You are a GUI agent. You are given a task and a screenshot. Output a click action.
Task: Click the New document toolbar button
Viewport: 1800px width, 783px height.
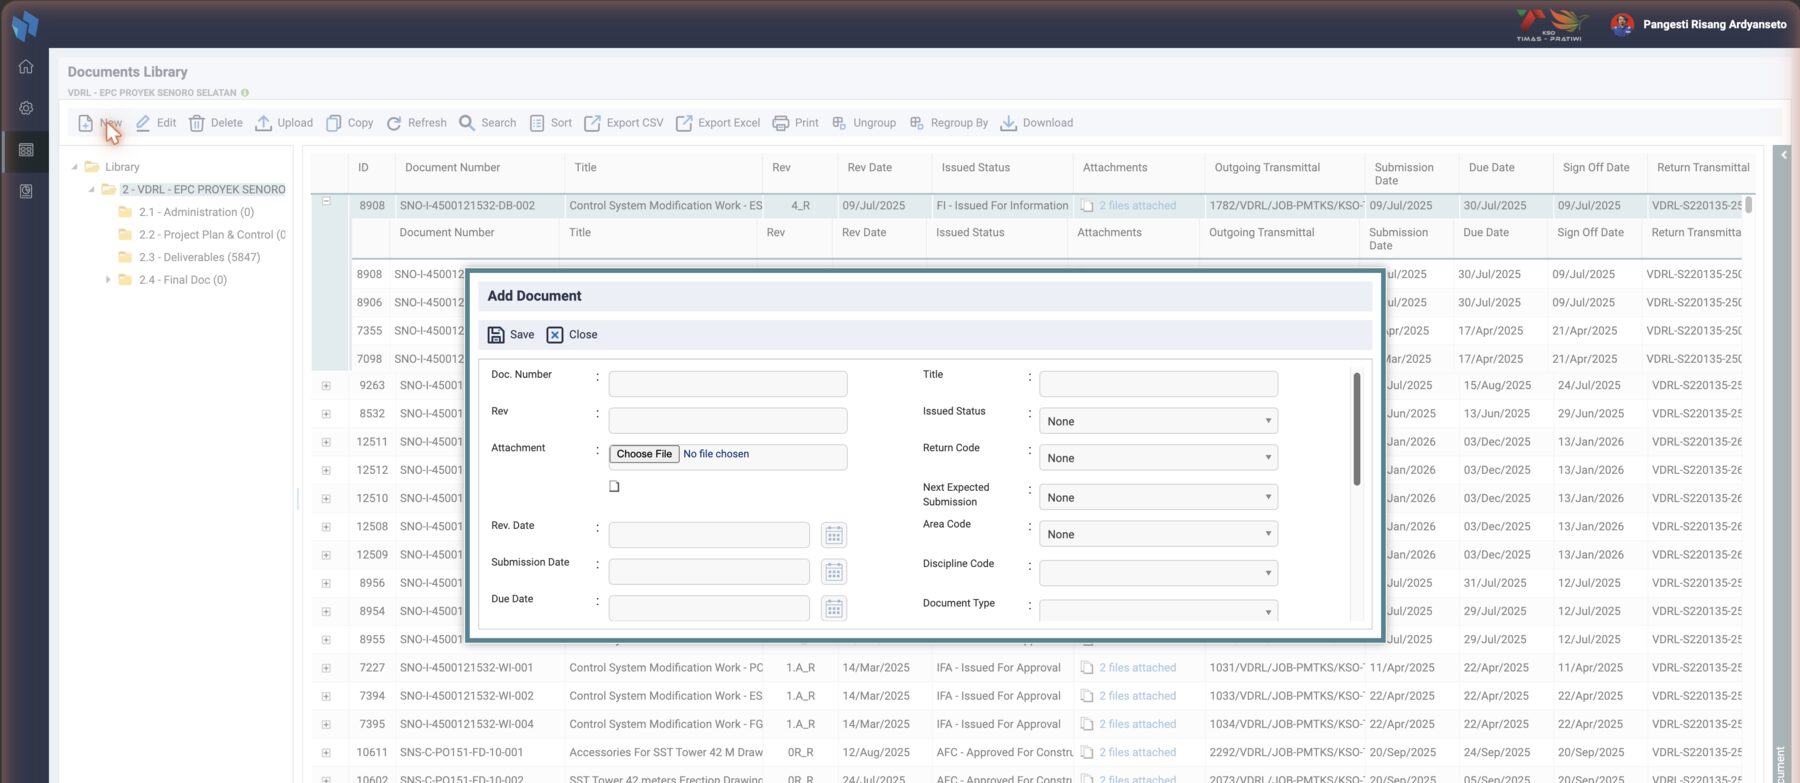pyautogui.click(x=99, y=123)
